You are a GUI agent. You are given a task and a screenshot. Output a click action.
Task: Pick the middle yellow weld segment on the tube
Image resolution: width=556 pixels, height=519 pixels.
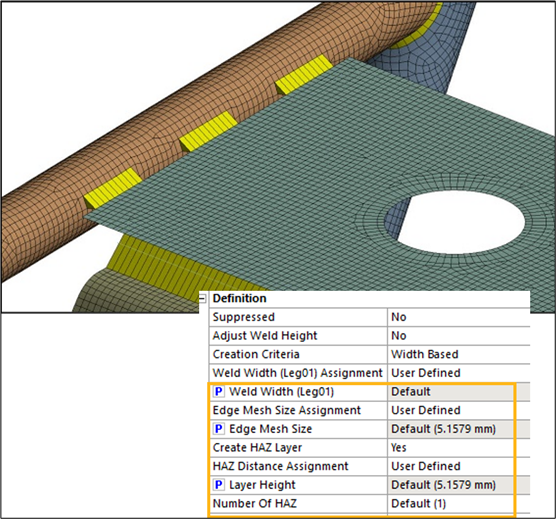click(x=208, y=132)
